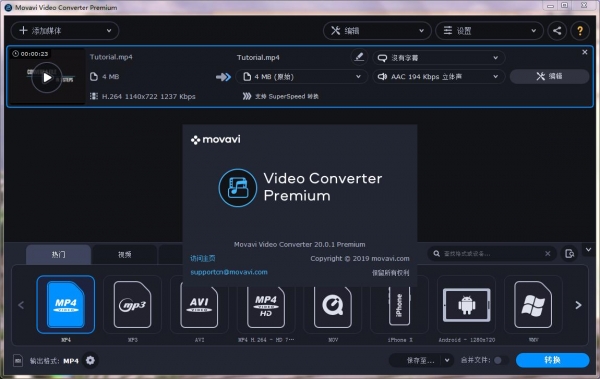Viewport: 600px width, 379px height.
Task: Go to previous format presets with left arrow
Action: click(x=21, y=305)
